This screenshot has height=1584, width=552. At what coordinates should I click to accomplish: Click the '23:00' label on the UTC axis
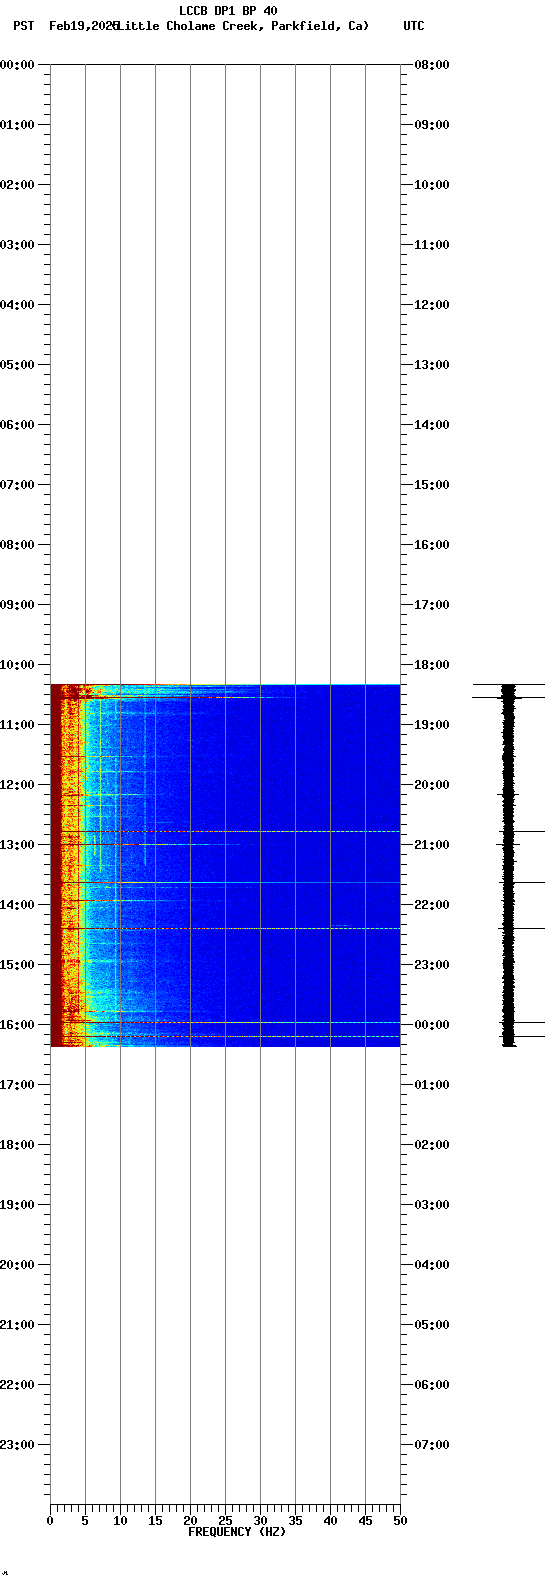[432, 965]
